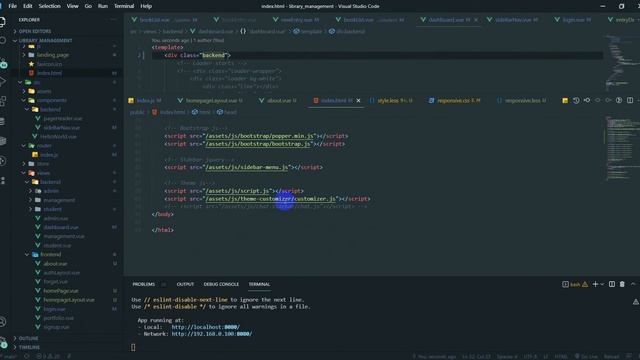The width and height of the screenshot is (640, 360).
Task: Follow the customizer.js script src path
Action: pos(271,199)
